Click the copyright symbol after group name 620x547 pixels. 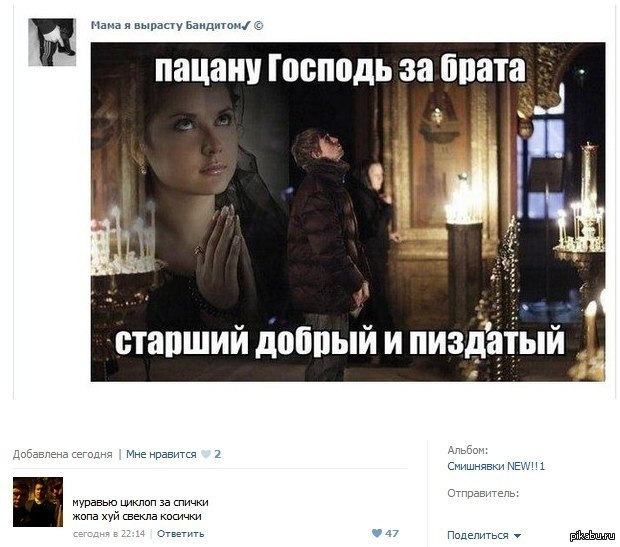point(258,26)
